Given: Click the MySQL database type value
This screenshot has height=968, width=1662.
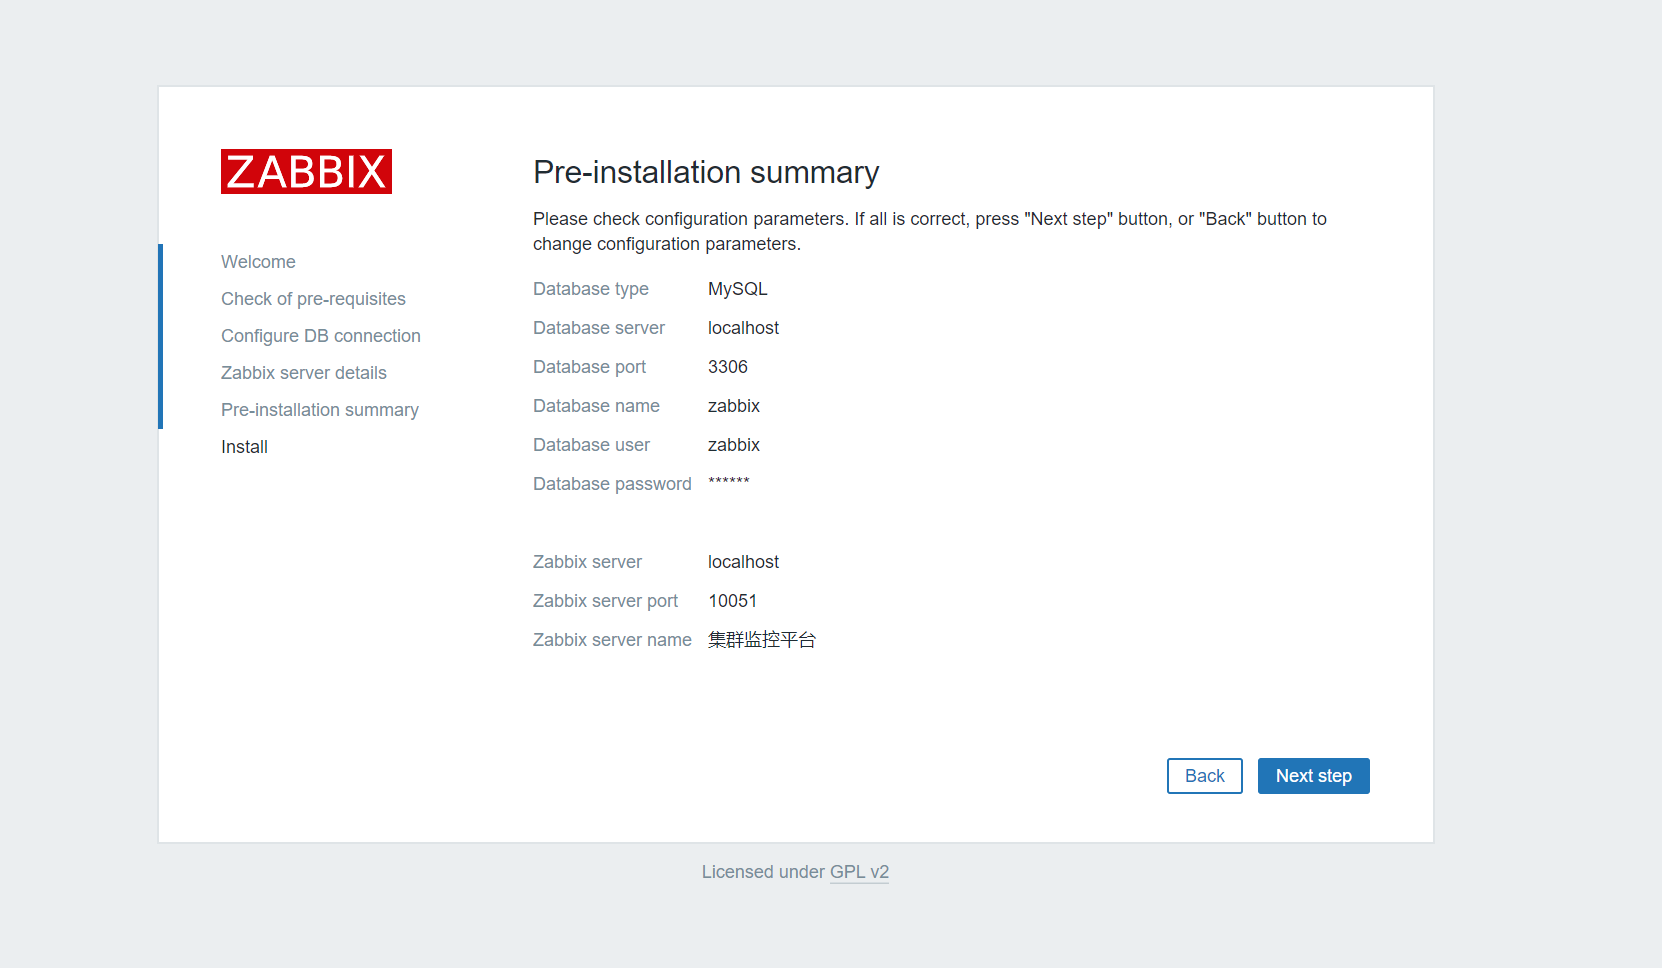Looking at the screenshot, I should 738,289.
